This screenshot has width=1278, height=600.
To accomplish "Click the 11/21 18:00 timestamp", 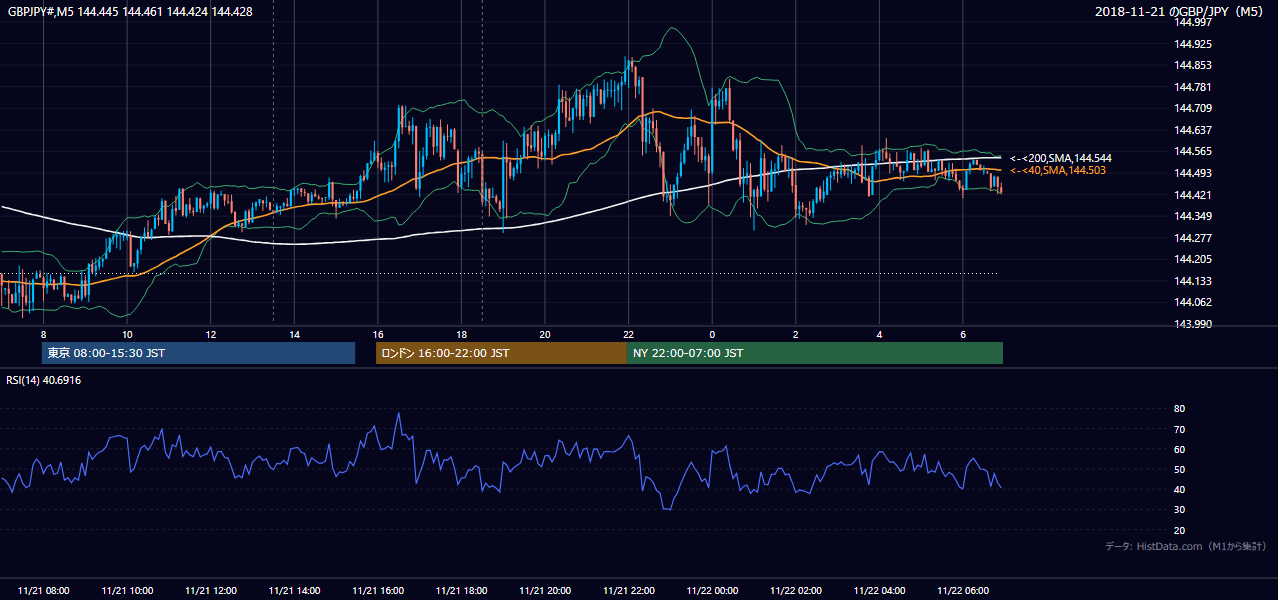I will pos(462,591).
